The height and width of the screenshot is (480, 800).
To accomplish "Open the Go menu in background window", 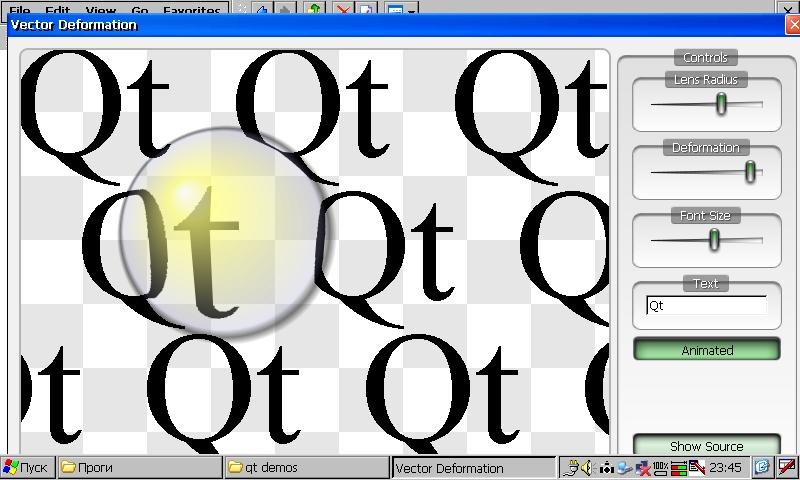I will click(140, 10).
